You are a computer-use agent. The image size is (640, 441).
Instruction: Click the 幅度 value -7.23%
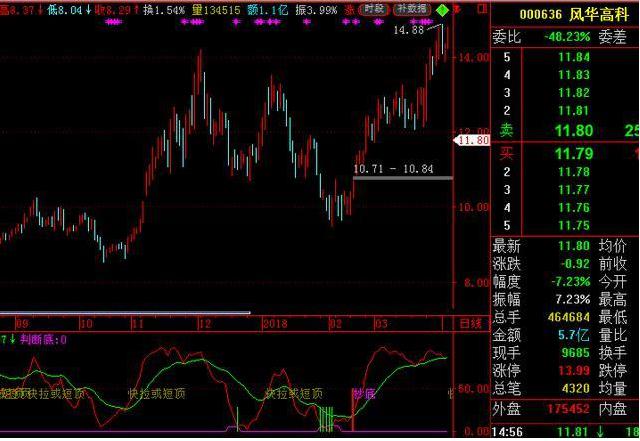(571, 282)
